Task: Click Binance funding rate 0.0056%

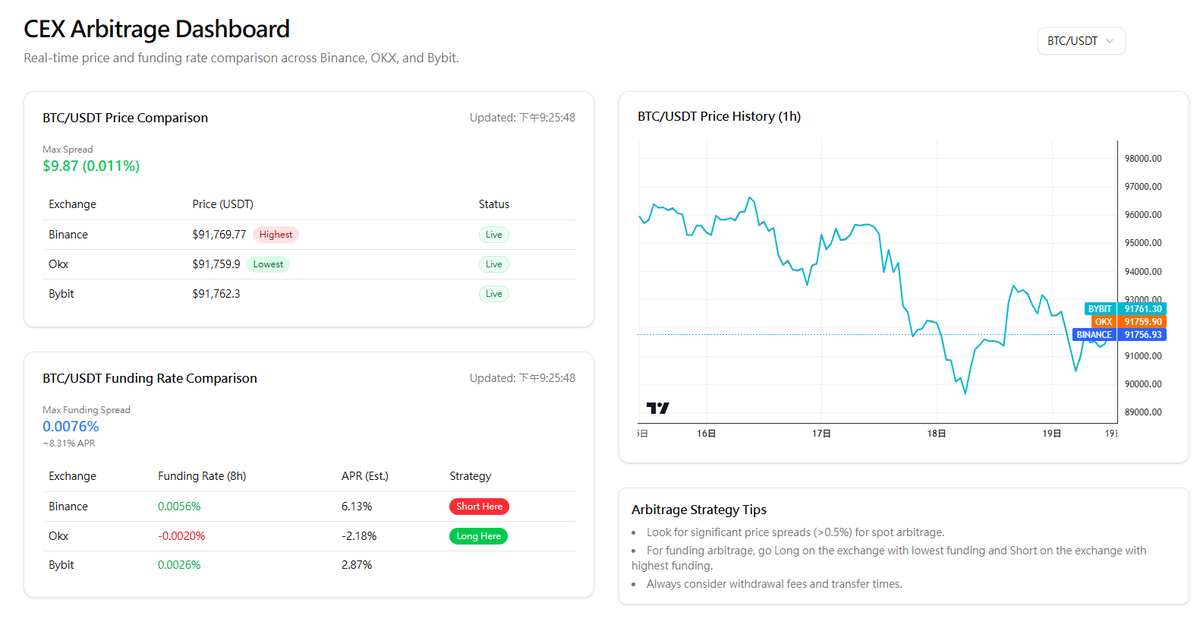Action: click(x=179, y=507)
